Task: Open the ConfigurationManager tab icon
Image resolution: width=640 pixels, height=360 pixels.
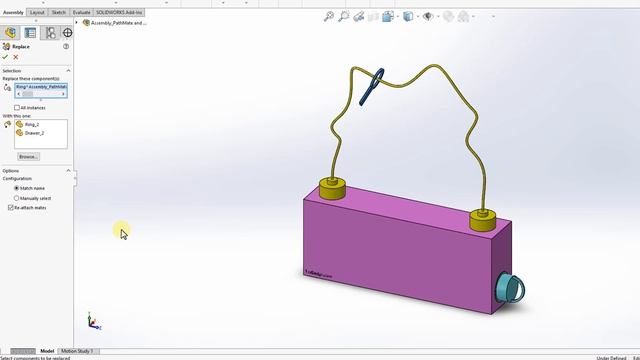Action: (50, 33)
